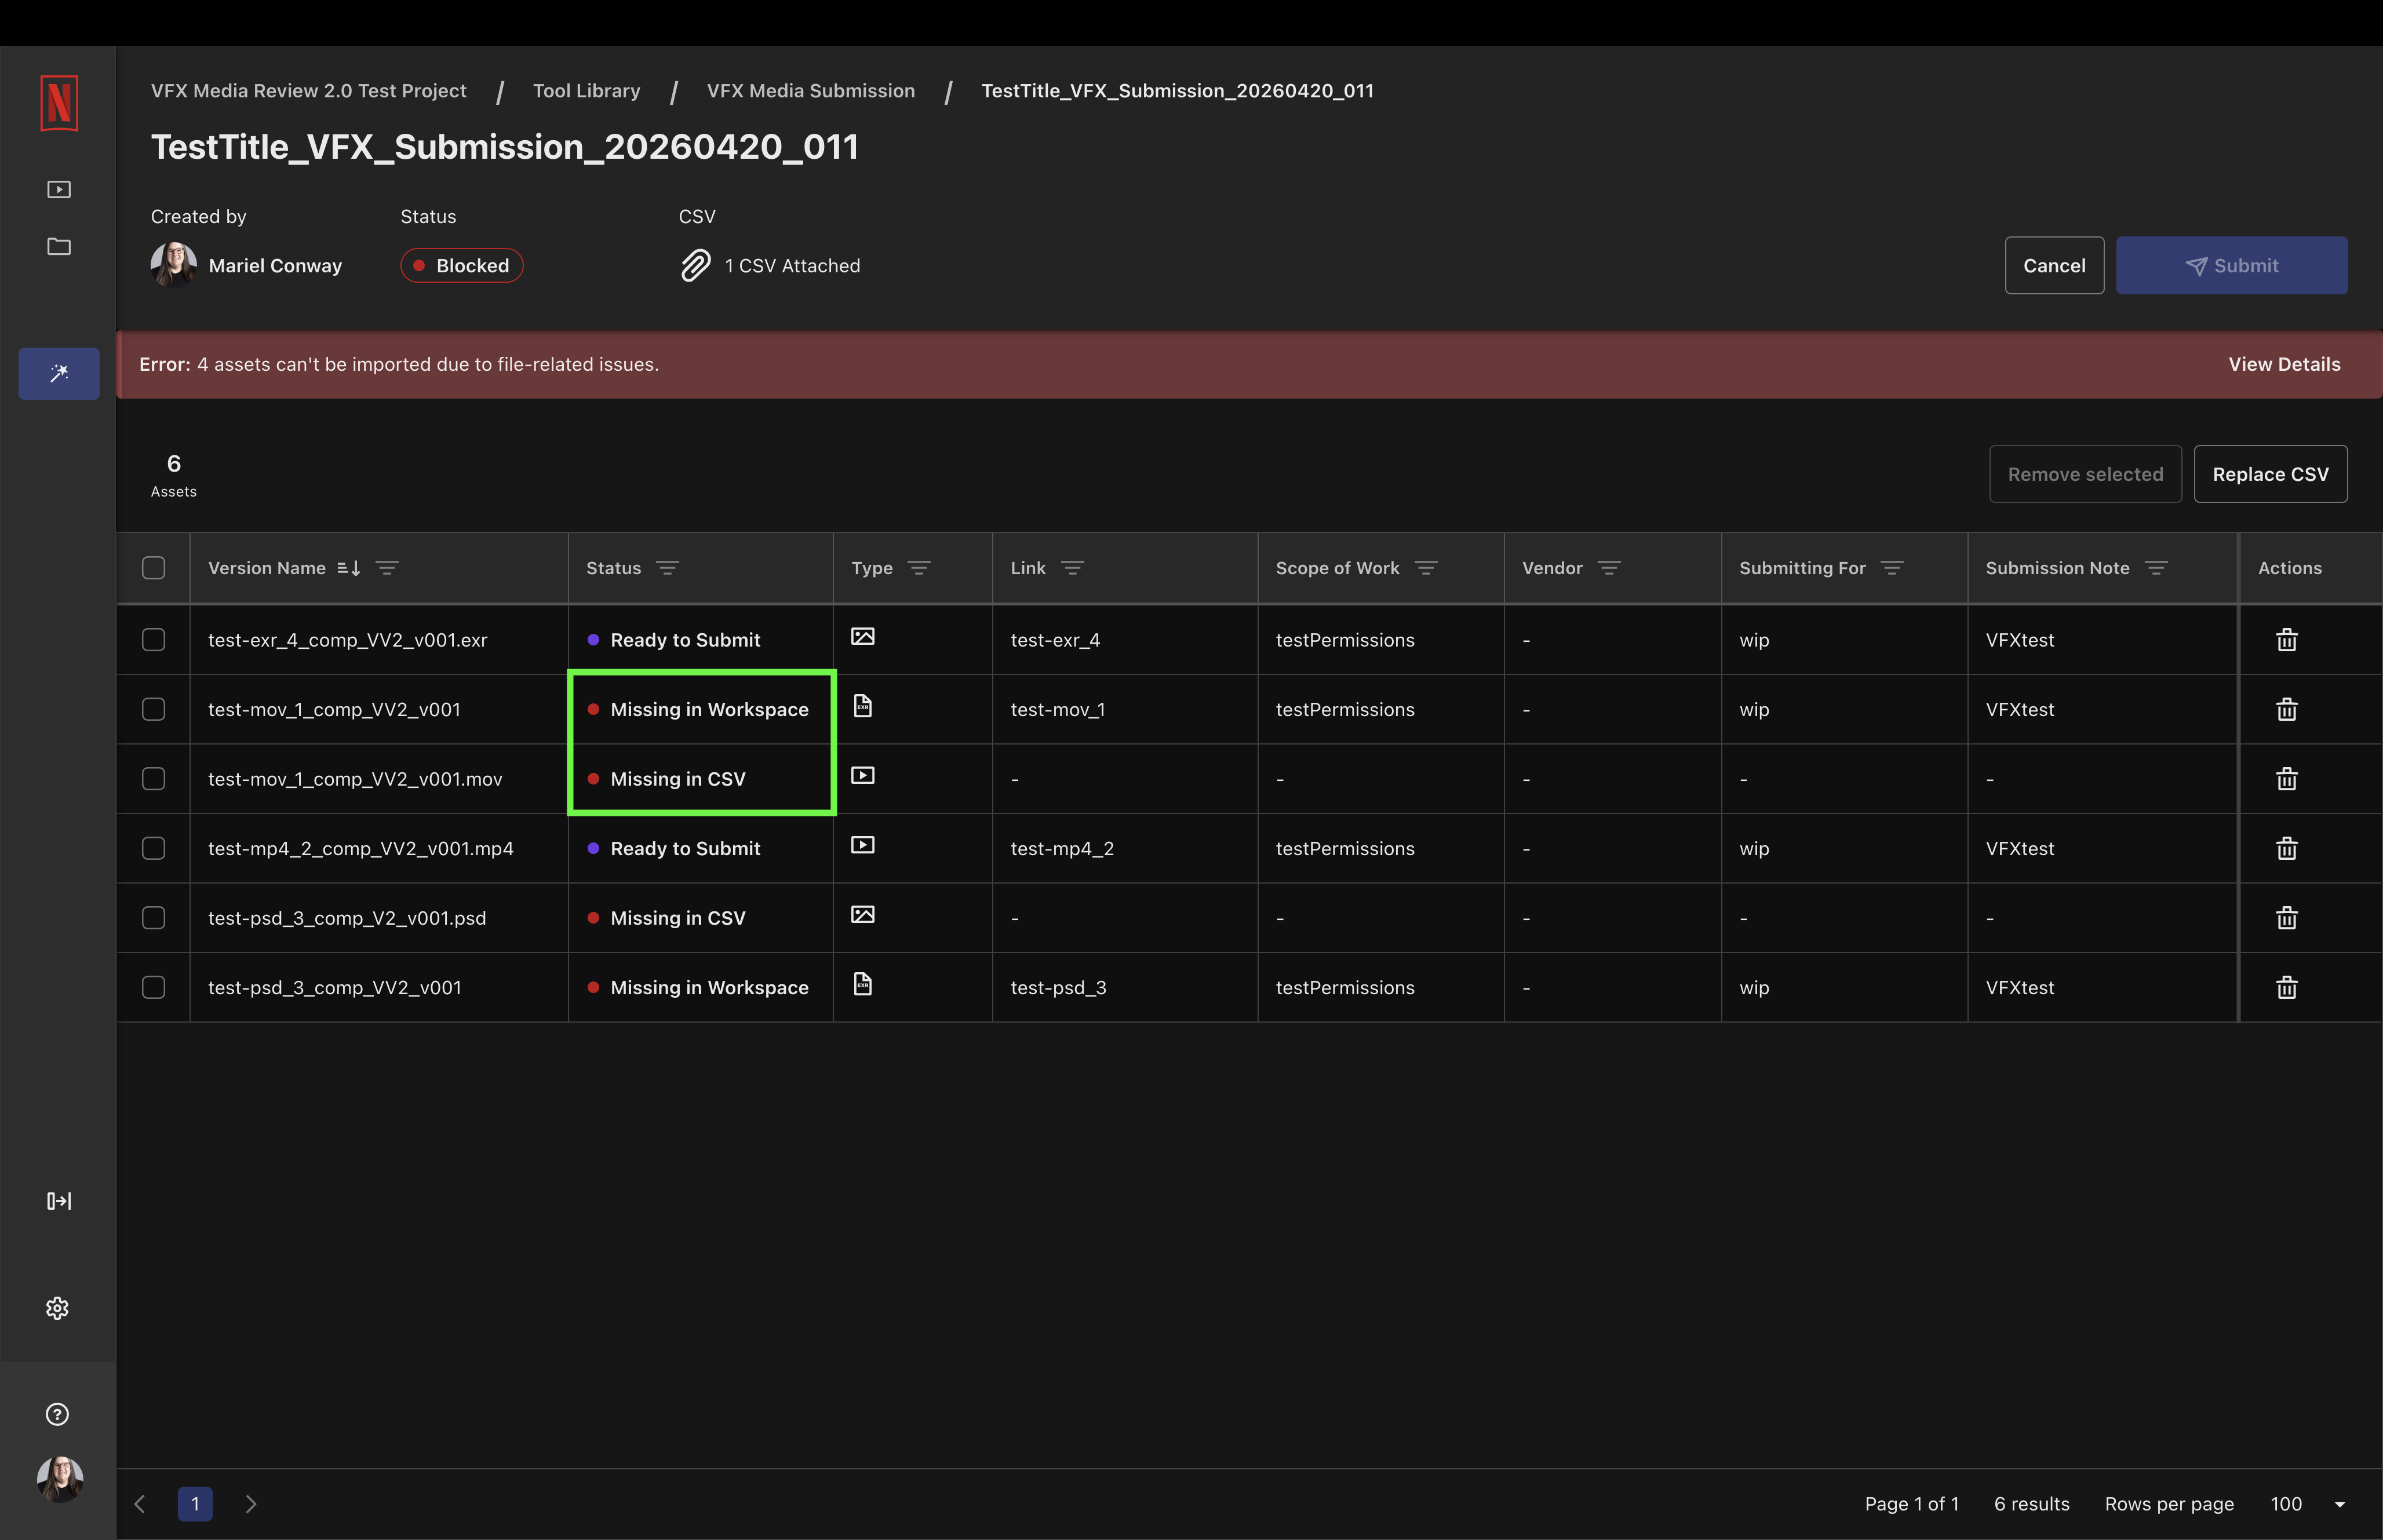
Task: Open the folder icon in the sidebar
Action: pos(59,246)
